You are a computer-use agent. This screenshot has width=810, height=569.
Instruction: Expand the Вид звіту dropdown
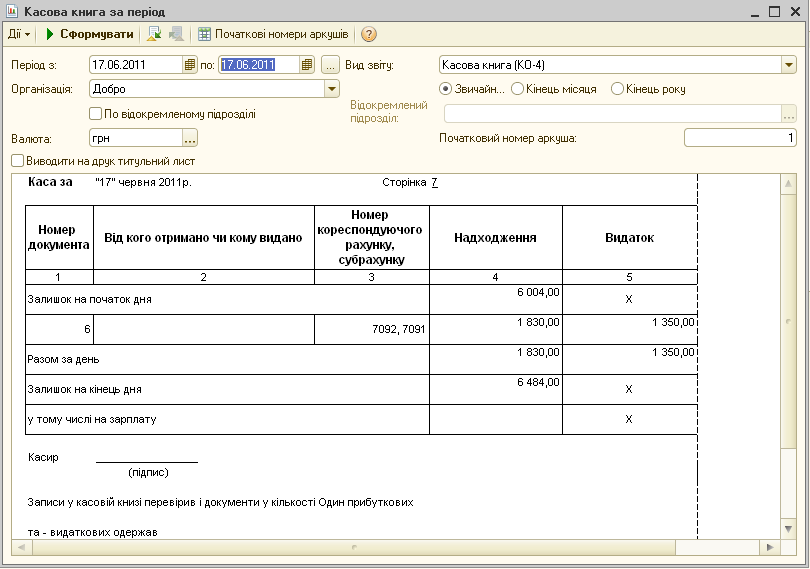[788, 65]
